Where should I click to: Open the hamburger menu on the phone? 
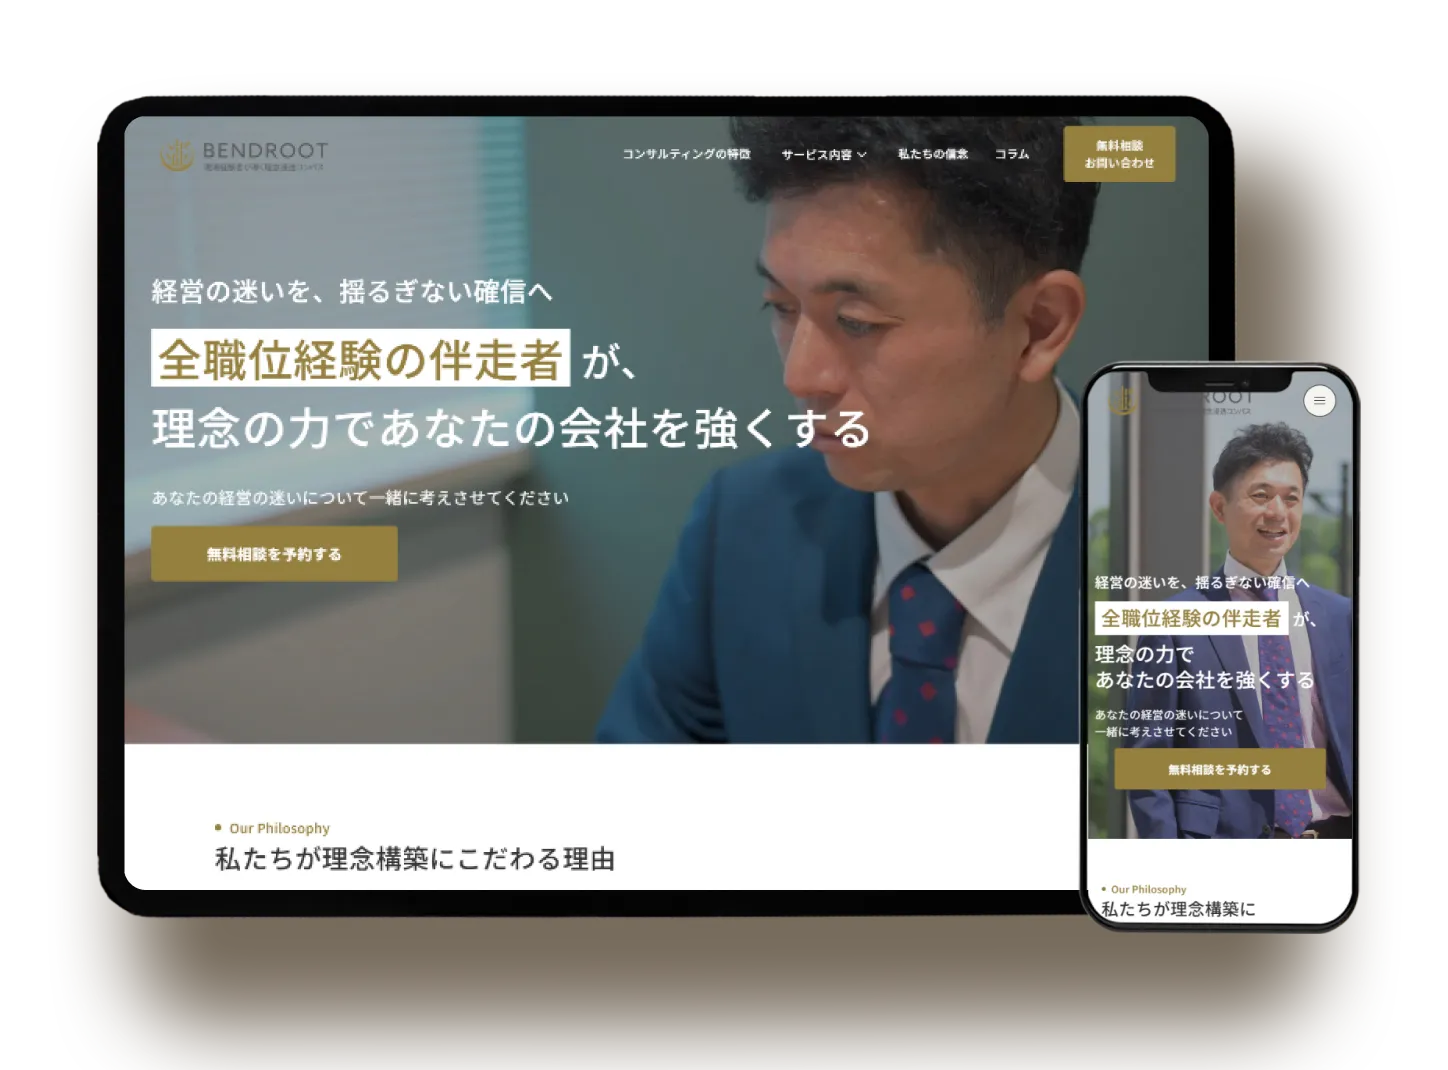[x=1319, y=401]
